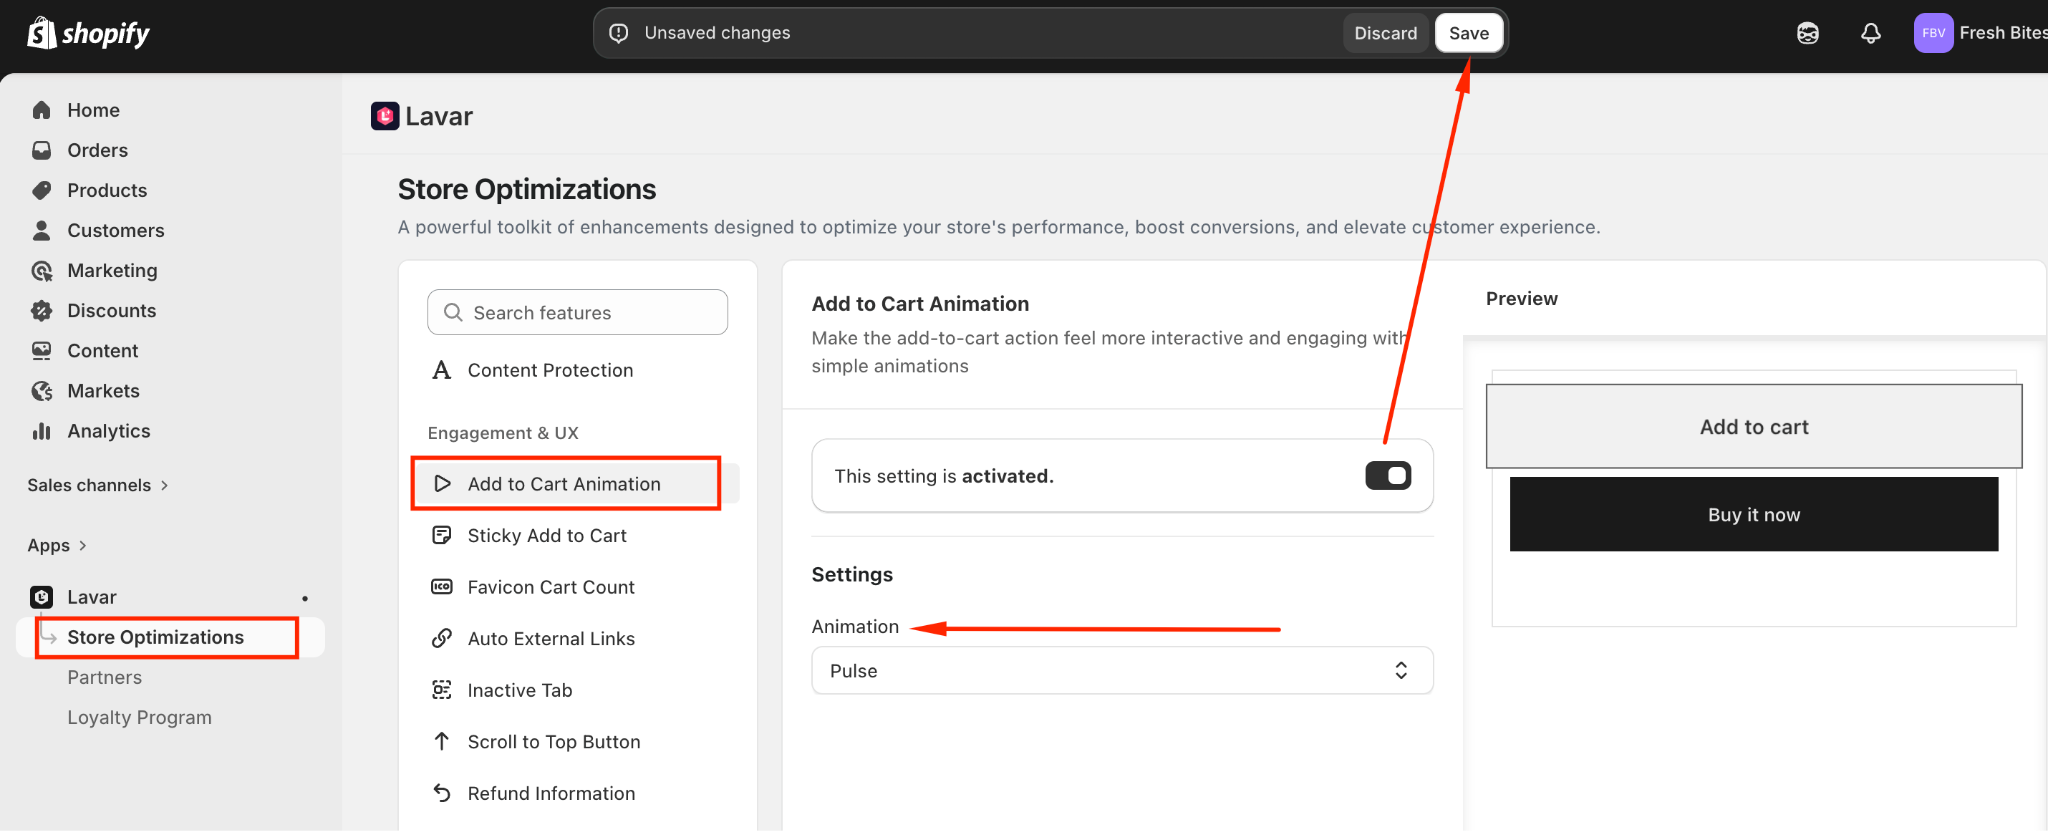2048x831 pixels.
Task: Expand the Apps section chevron
Action: pyautogui.click(x=83, y=545)
